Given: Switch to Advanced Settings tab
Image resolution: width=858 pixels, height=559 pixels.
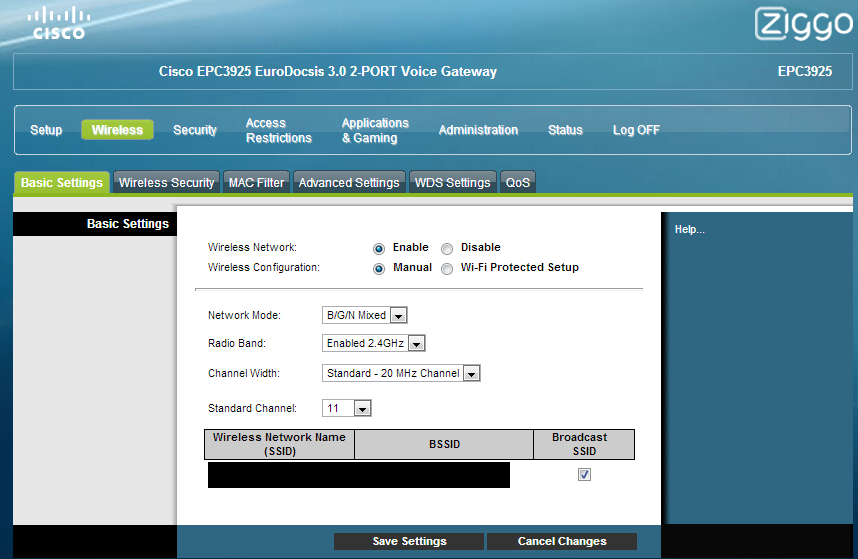Looking at the screenshot, I should pyautogui.click(x=349, y=183).
